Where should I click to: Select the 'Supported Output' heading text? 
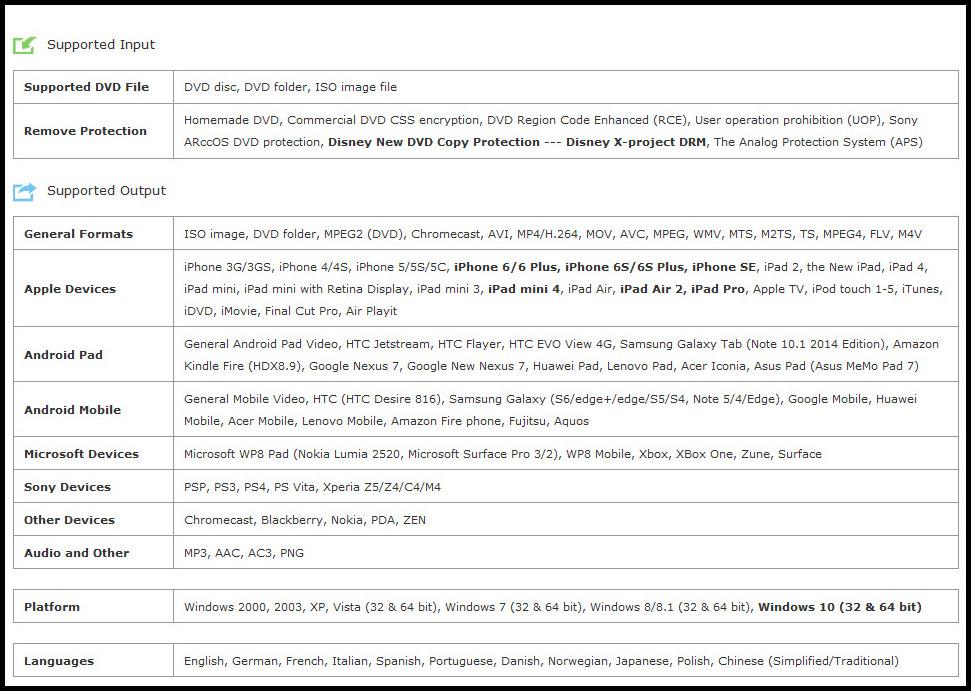(x=107, y=191)
